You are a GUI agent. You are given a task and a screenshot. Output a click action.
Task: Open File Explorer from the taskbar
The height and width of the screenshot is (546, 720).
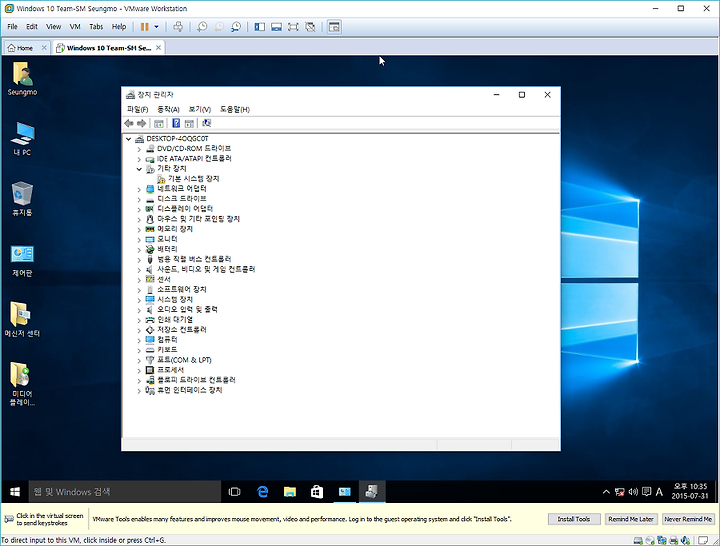290,492
